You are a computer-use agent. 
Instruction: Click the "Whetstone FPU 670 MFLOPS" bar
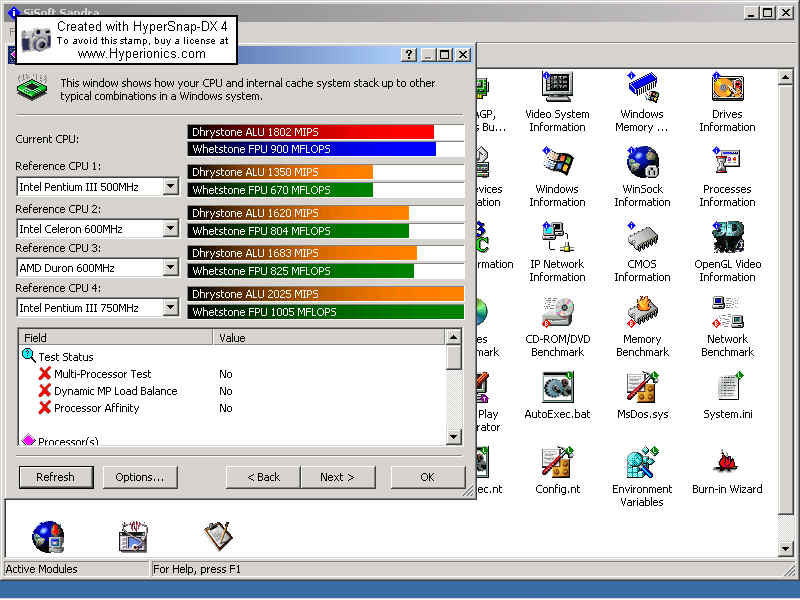[280, 190]
